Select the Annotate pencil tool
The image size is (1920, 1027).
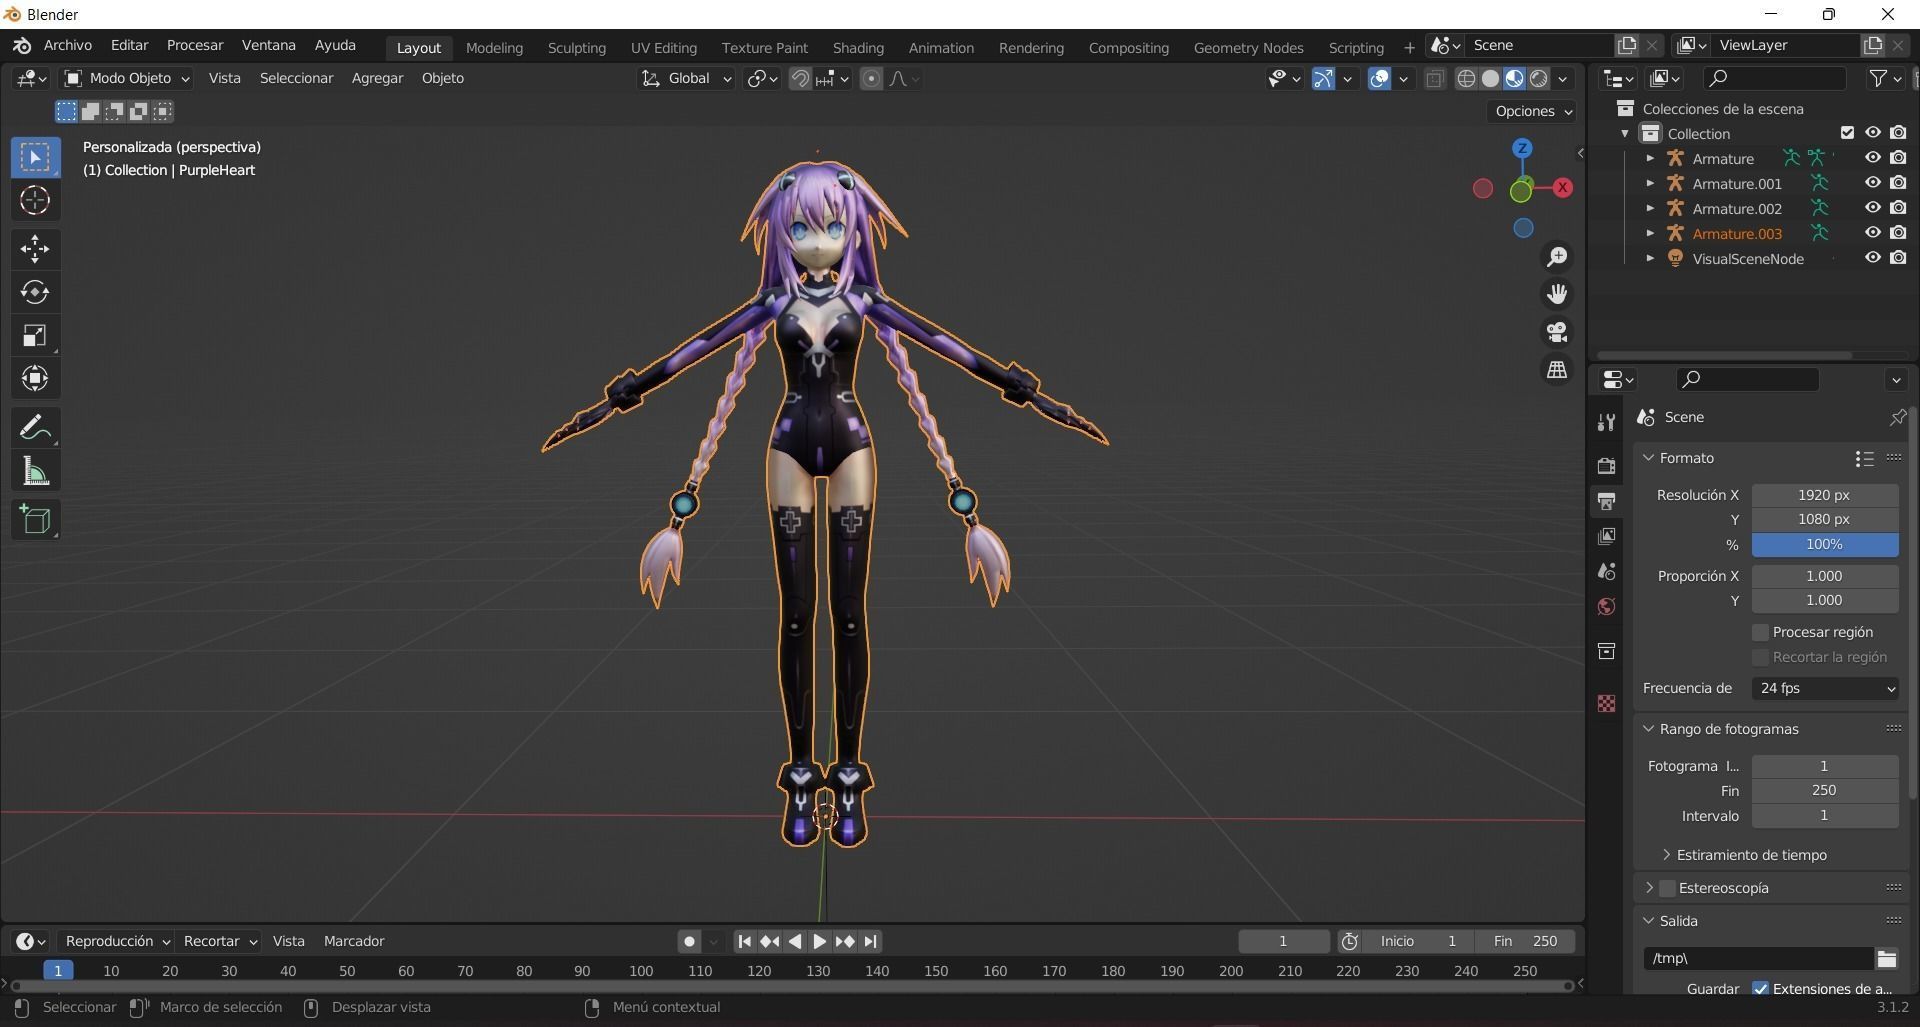coord(35,427)
